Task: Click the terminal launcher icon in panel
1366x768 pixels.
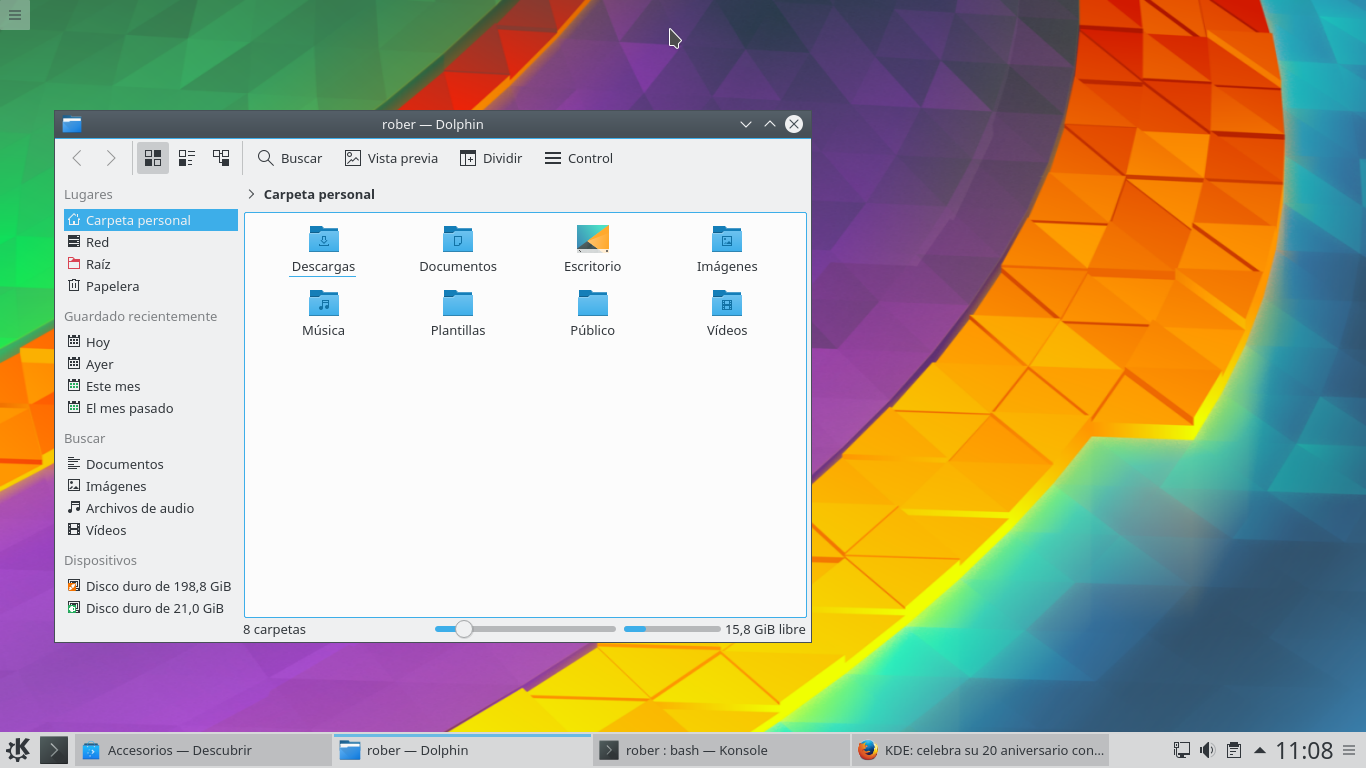Action: point(54,750)
